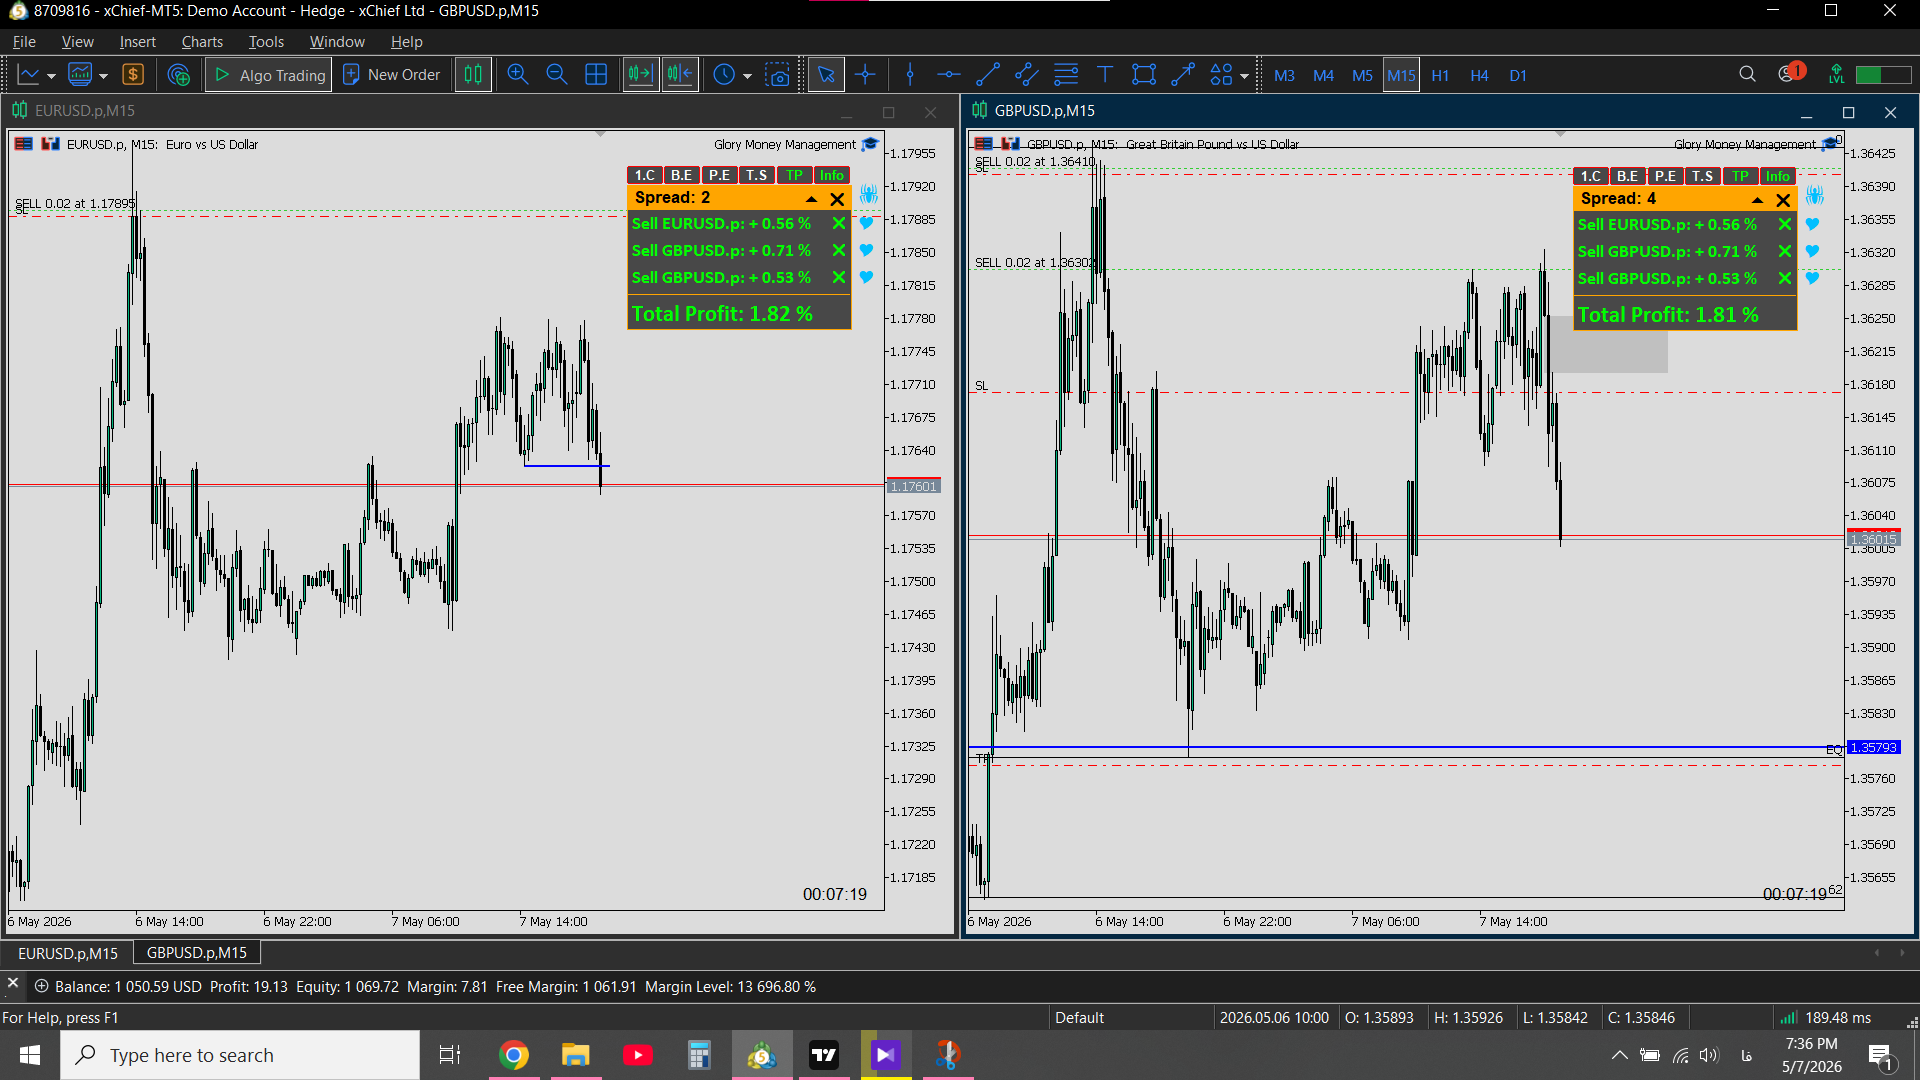This screenshot has width=1920, height=1080.
Task: Open the signals plus-circle toolbar icon
Action: coord(179,75)
